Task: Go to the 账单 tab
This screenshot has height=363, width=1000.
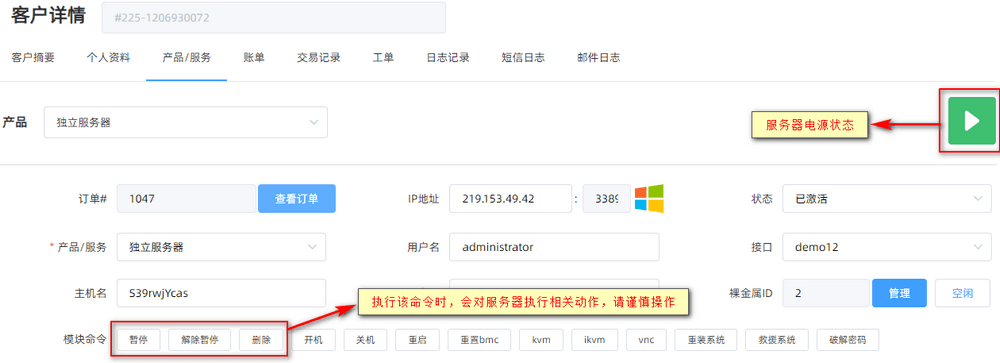Action: pyautogui.click(x=254, y=57)
